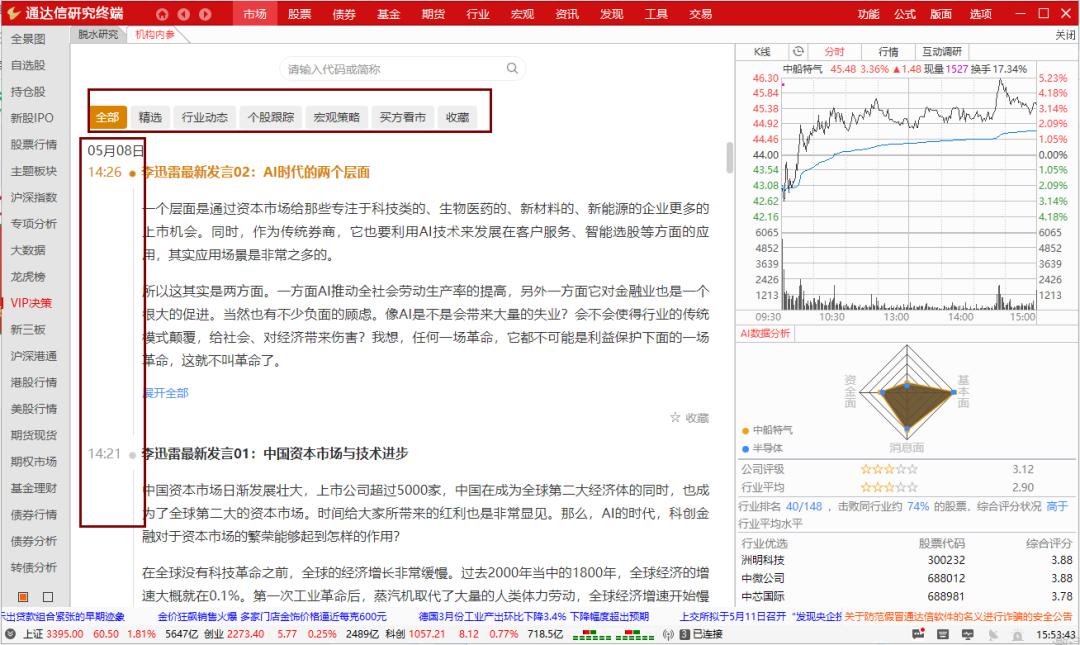Image resolution: width=1080 pixels, height=645 pixels.
Task: Expand the article with 展开全部
Action: (166, 394)
